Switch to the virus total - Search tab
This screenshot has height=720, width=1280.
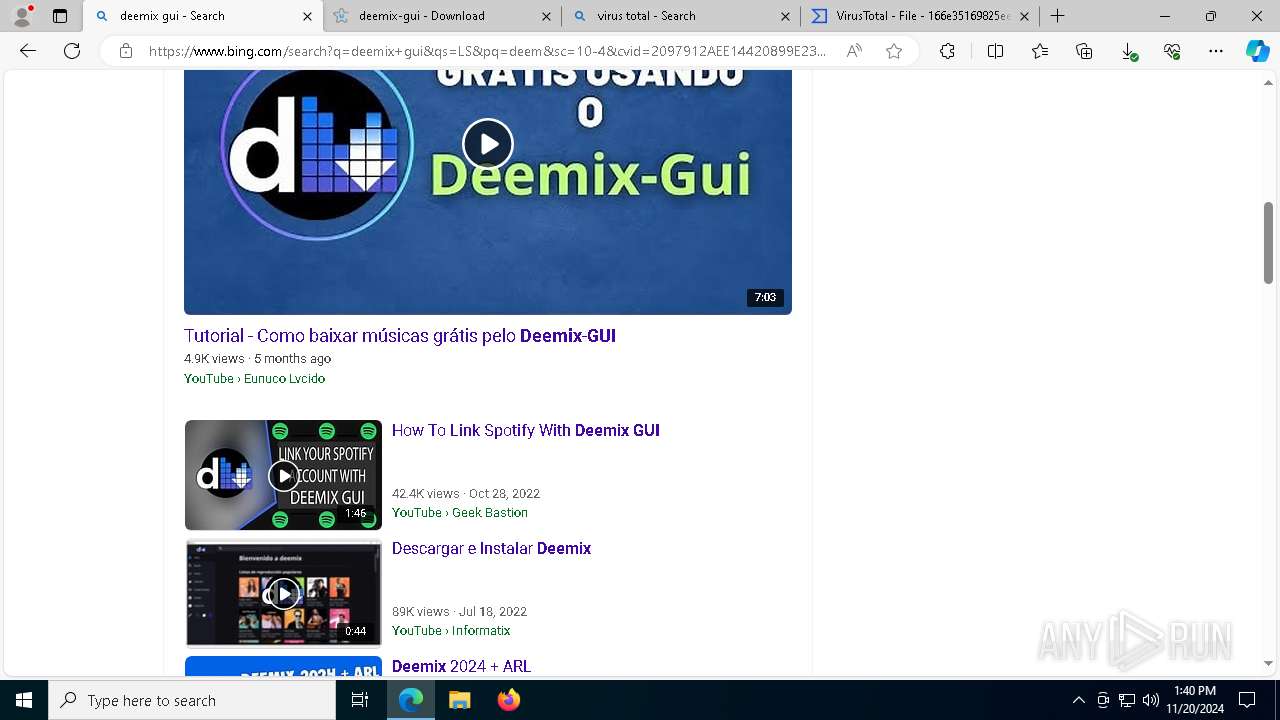click(x=681, y=16)
